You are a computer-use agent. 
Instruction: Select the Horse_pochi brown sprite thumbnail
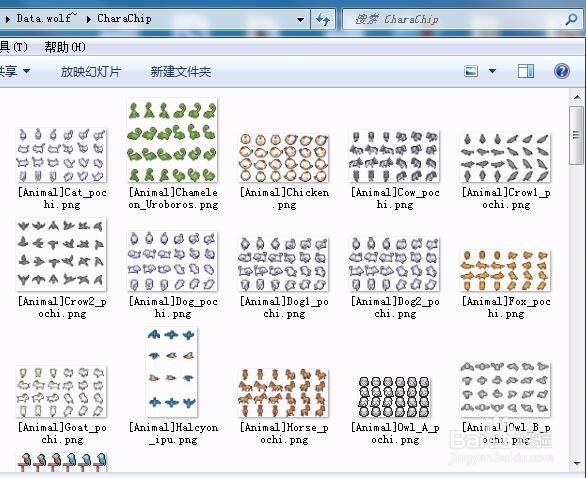284,393
